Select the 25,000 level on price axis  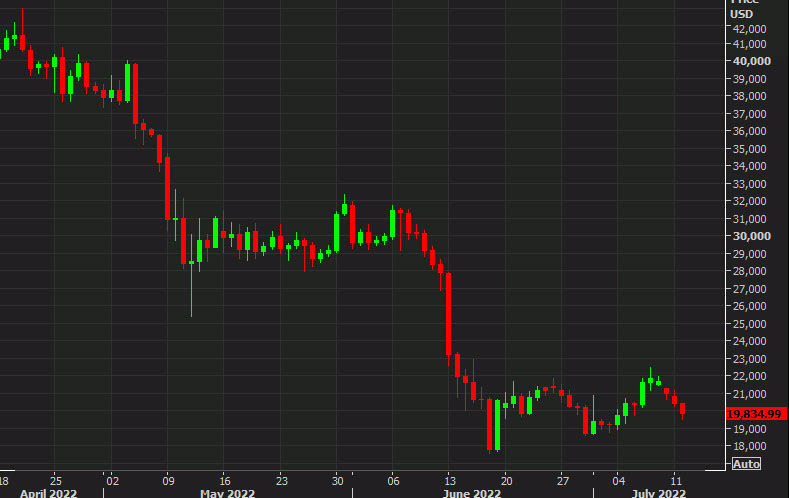(750, 324)
